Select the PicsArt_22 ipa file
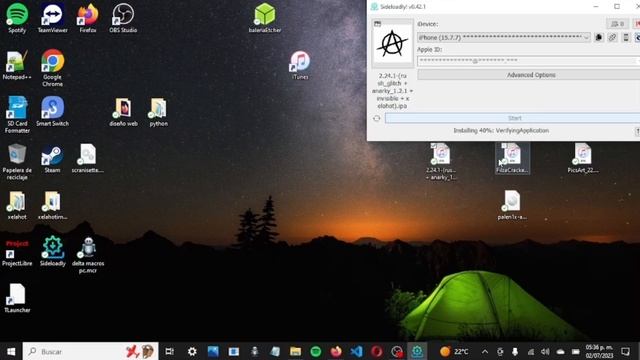Image resolution: width=640 pixels, height=360 pixels. [583, 158]
